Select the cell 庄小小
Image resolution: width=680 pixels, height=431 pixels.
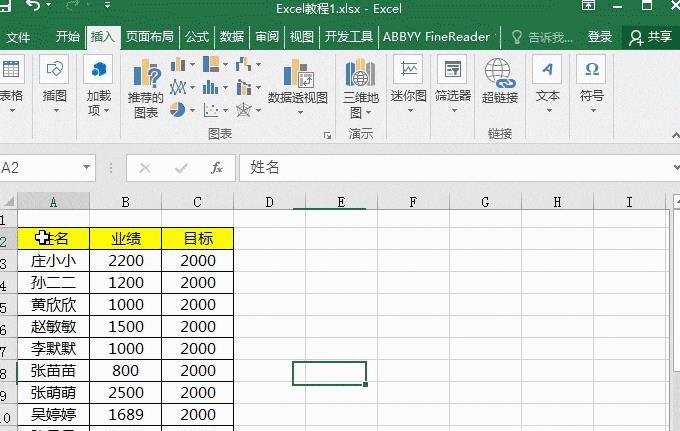pos(53,260)
